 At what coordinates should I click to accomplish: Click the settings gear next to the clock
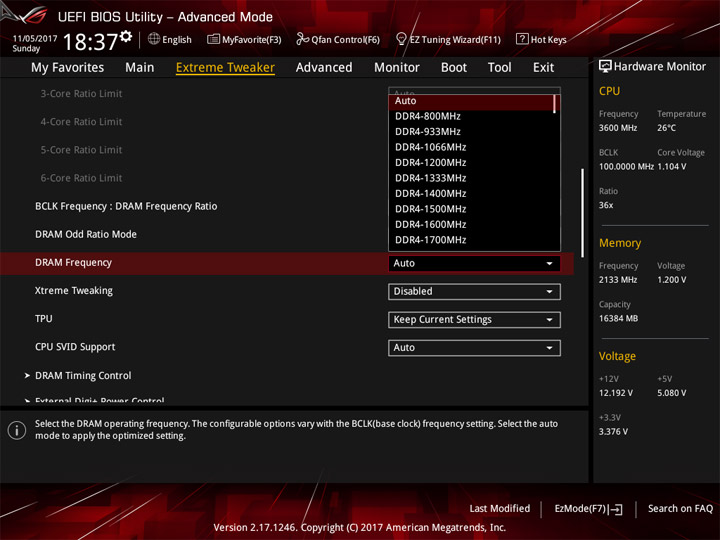(126, 36)
